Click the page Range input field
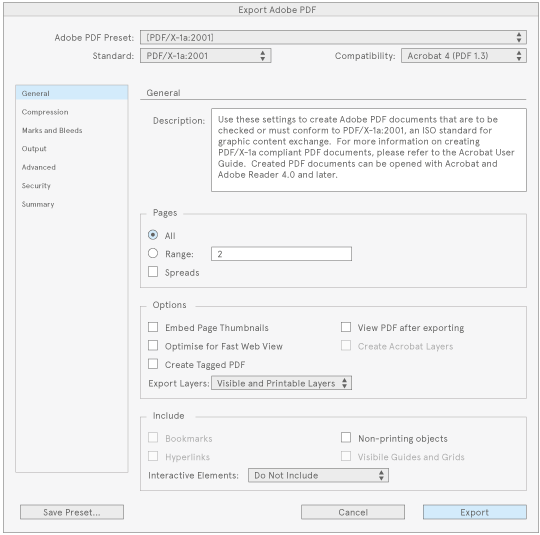Screen dimensions: 540x535 coord(281,254)
